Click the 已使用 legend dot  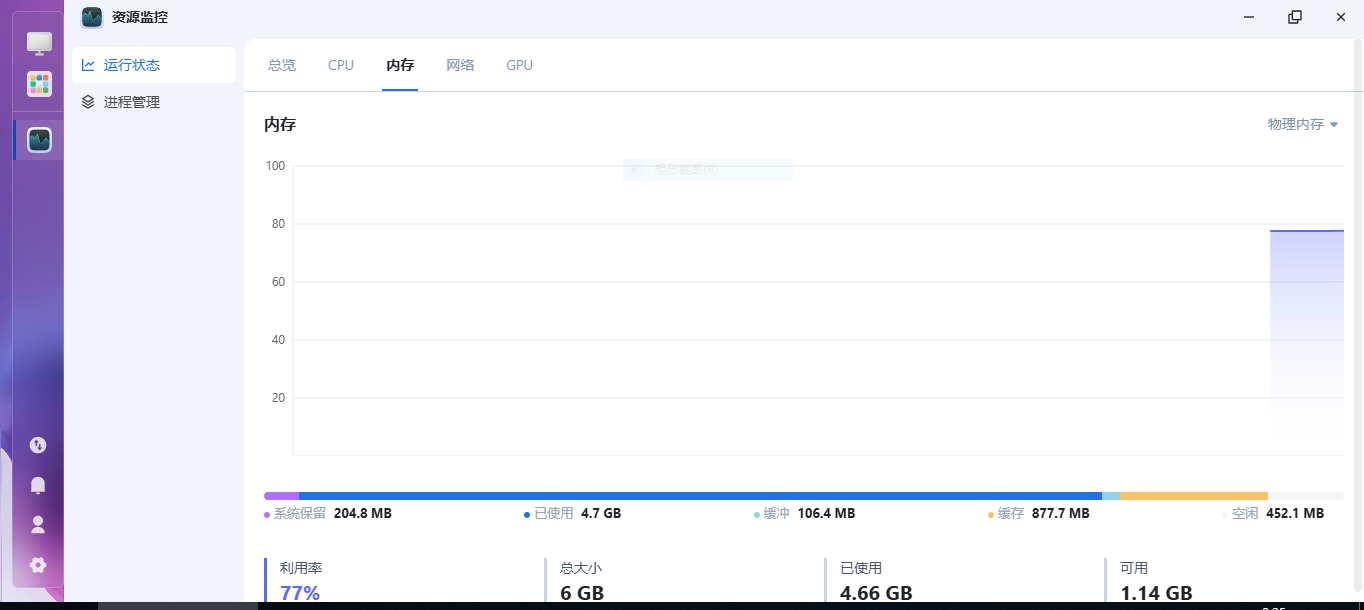coord(527,515)
